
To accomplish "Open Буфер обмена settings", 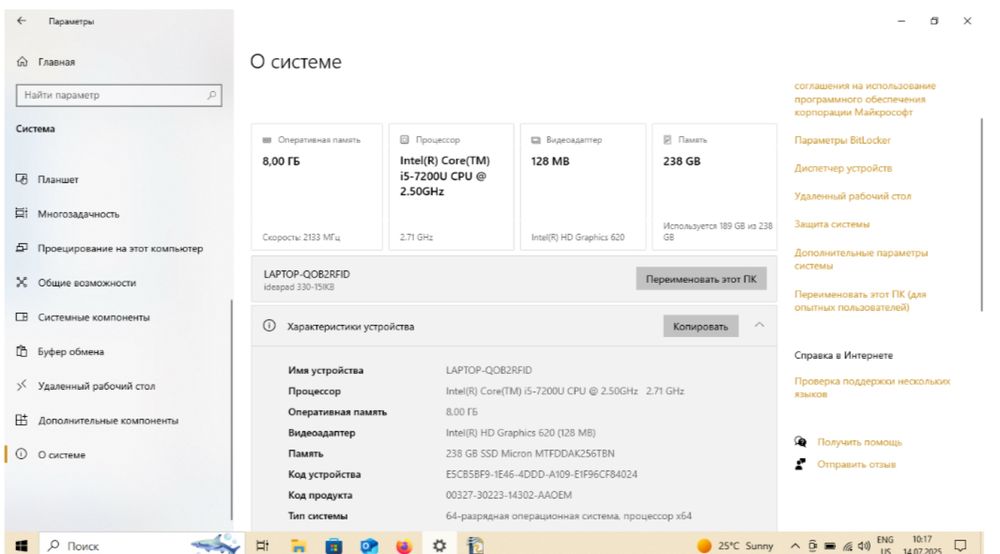I will 60,351.
